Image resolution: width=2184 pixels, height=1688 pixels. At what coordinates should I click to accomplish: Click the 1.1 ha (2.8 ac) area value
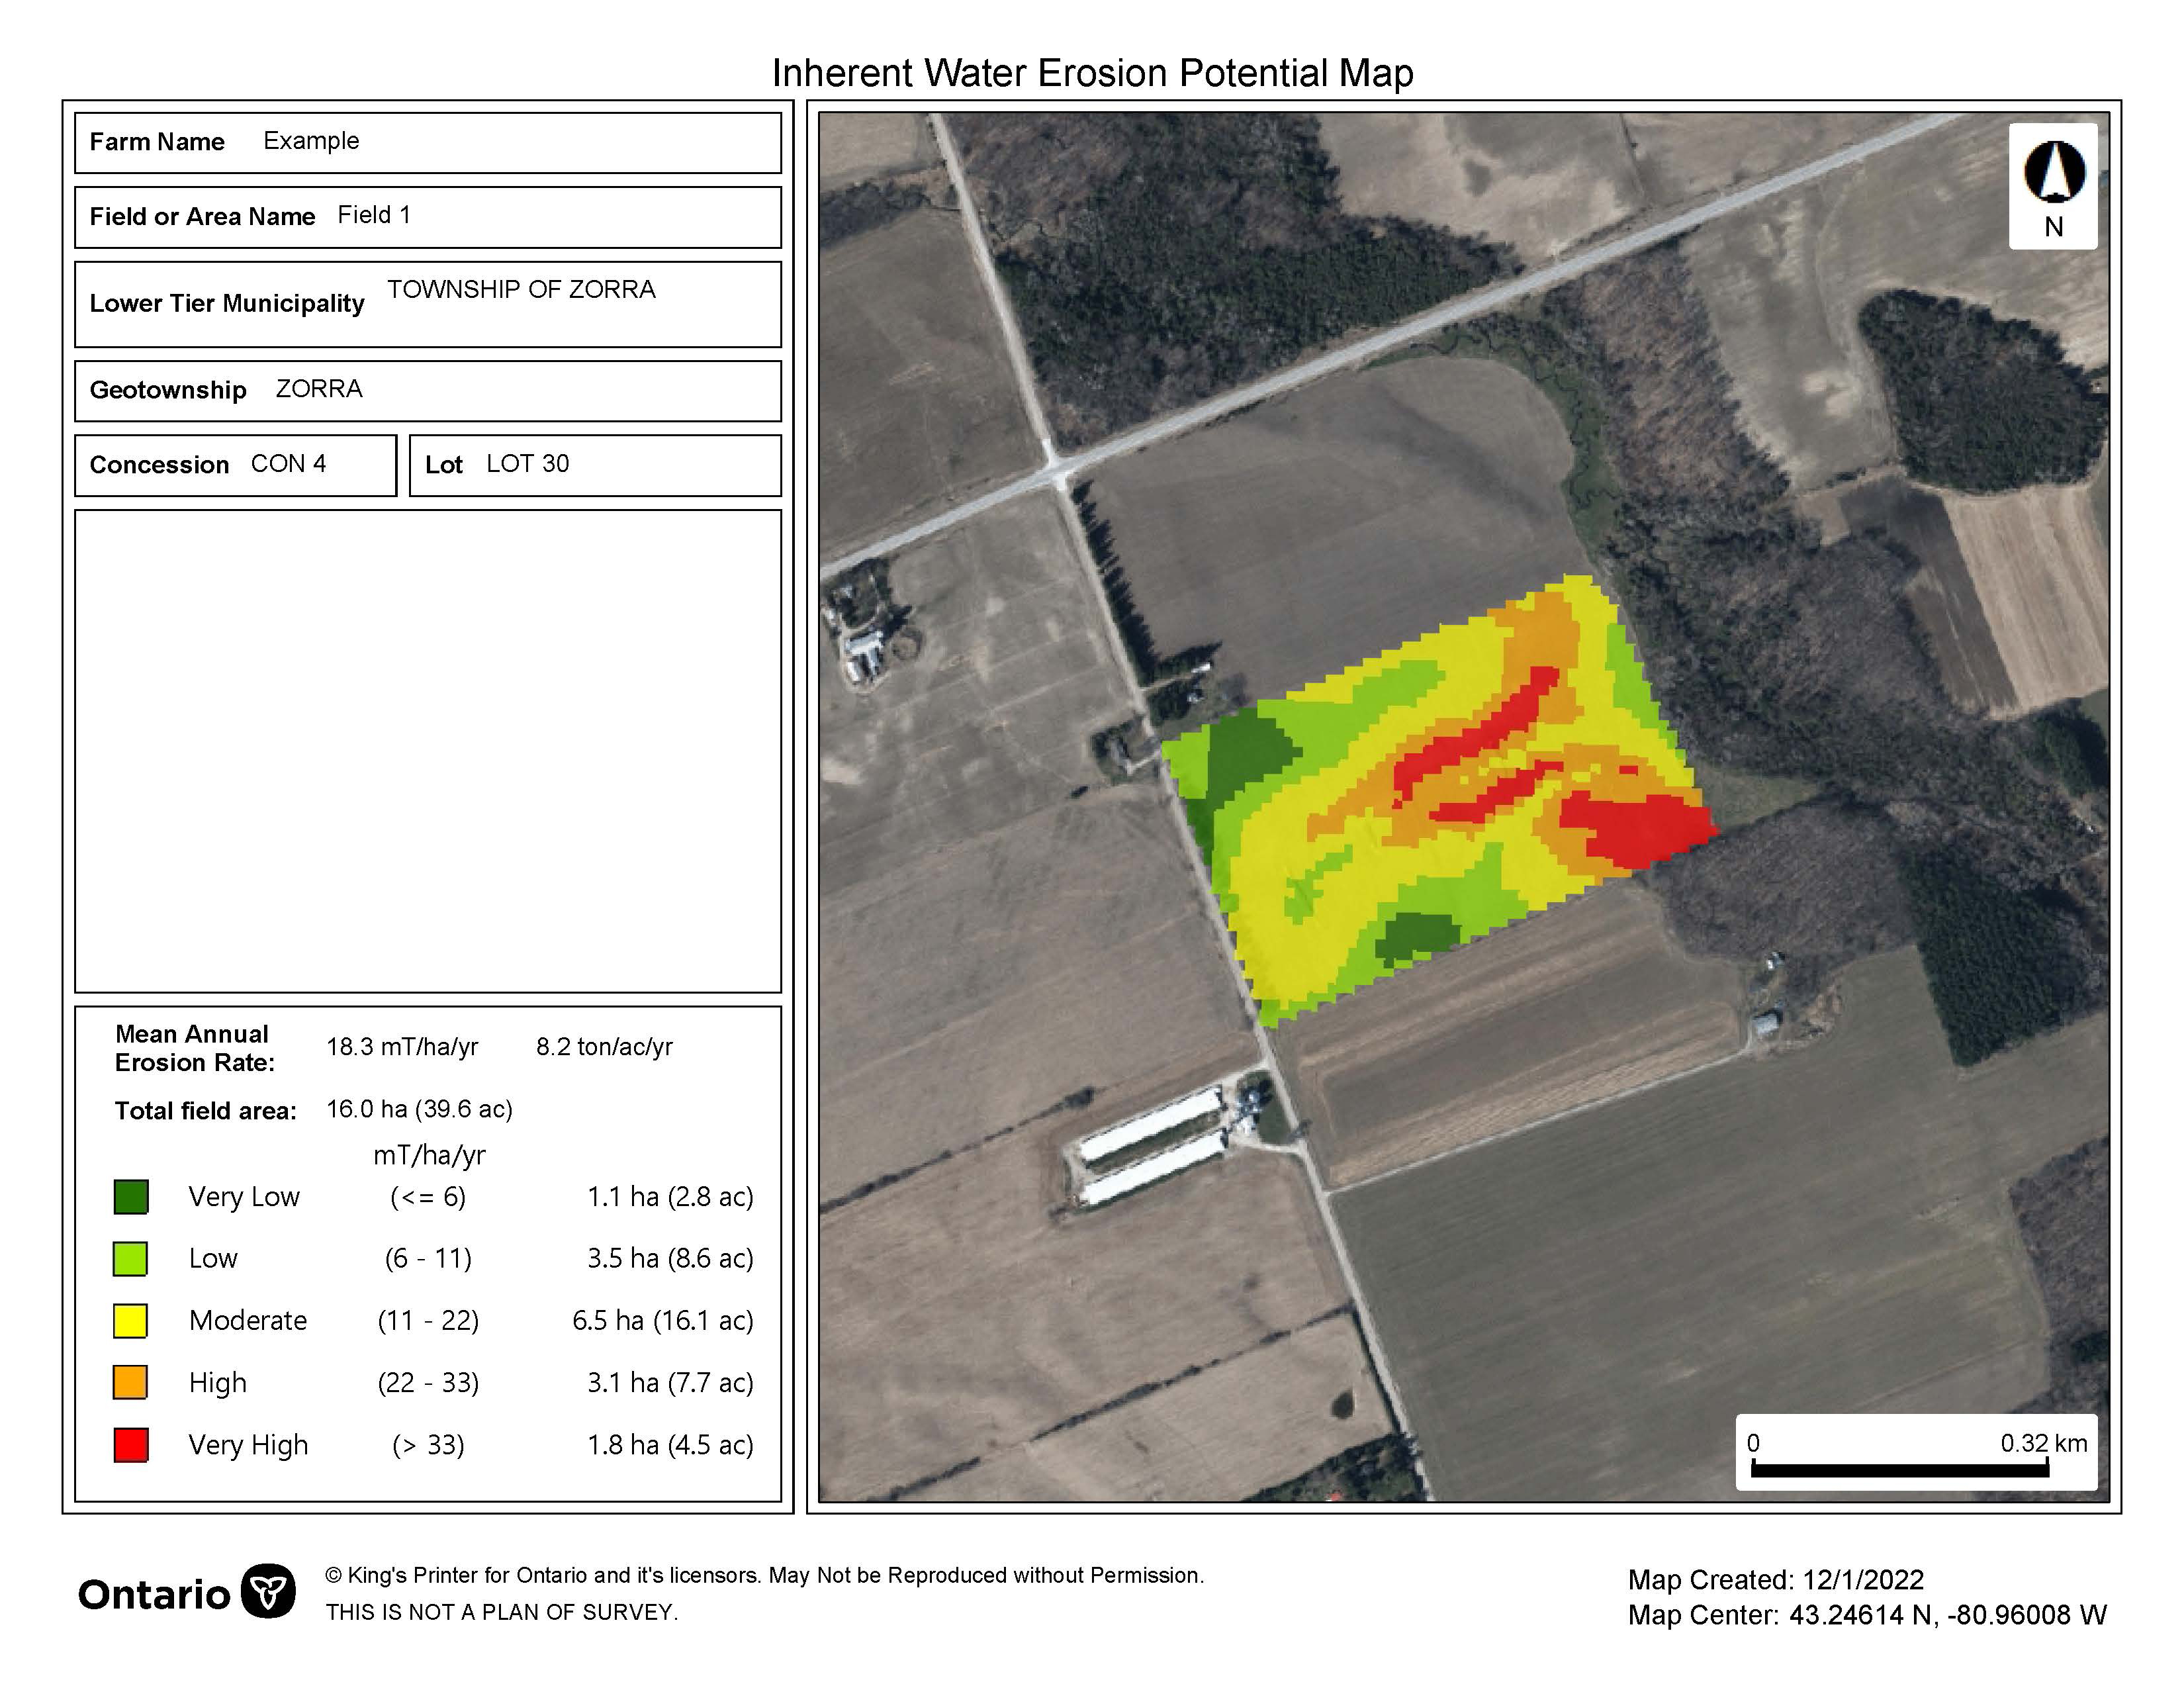pos(670,1197)
